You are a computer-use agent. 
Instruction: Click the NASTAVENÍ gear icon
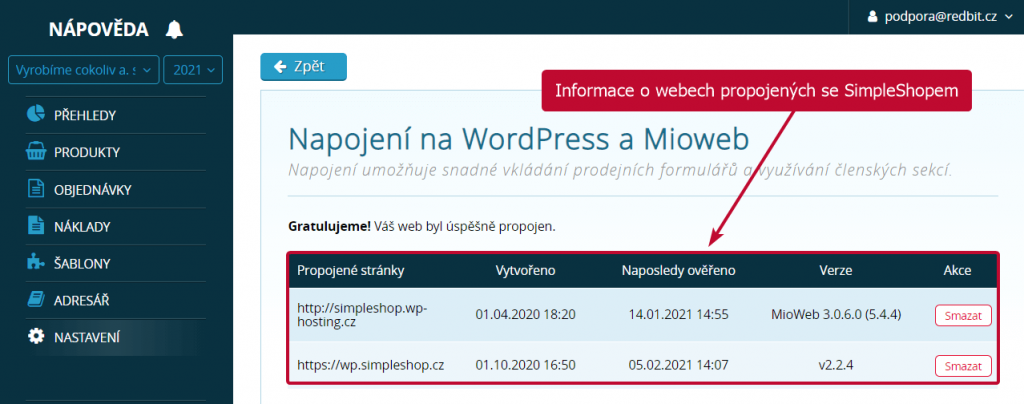[x=35, y=337]
